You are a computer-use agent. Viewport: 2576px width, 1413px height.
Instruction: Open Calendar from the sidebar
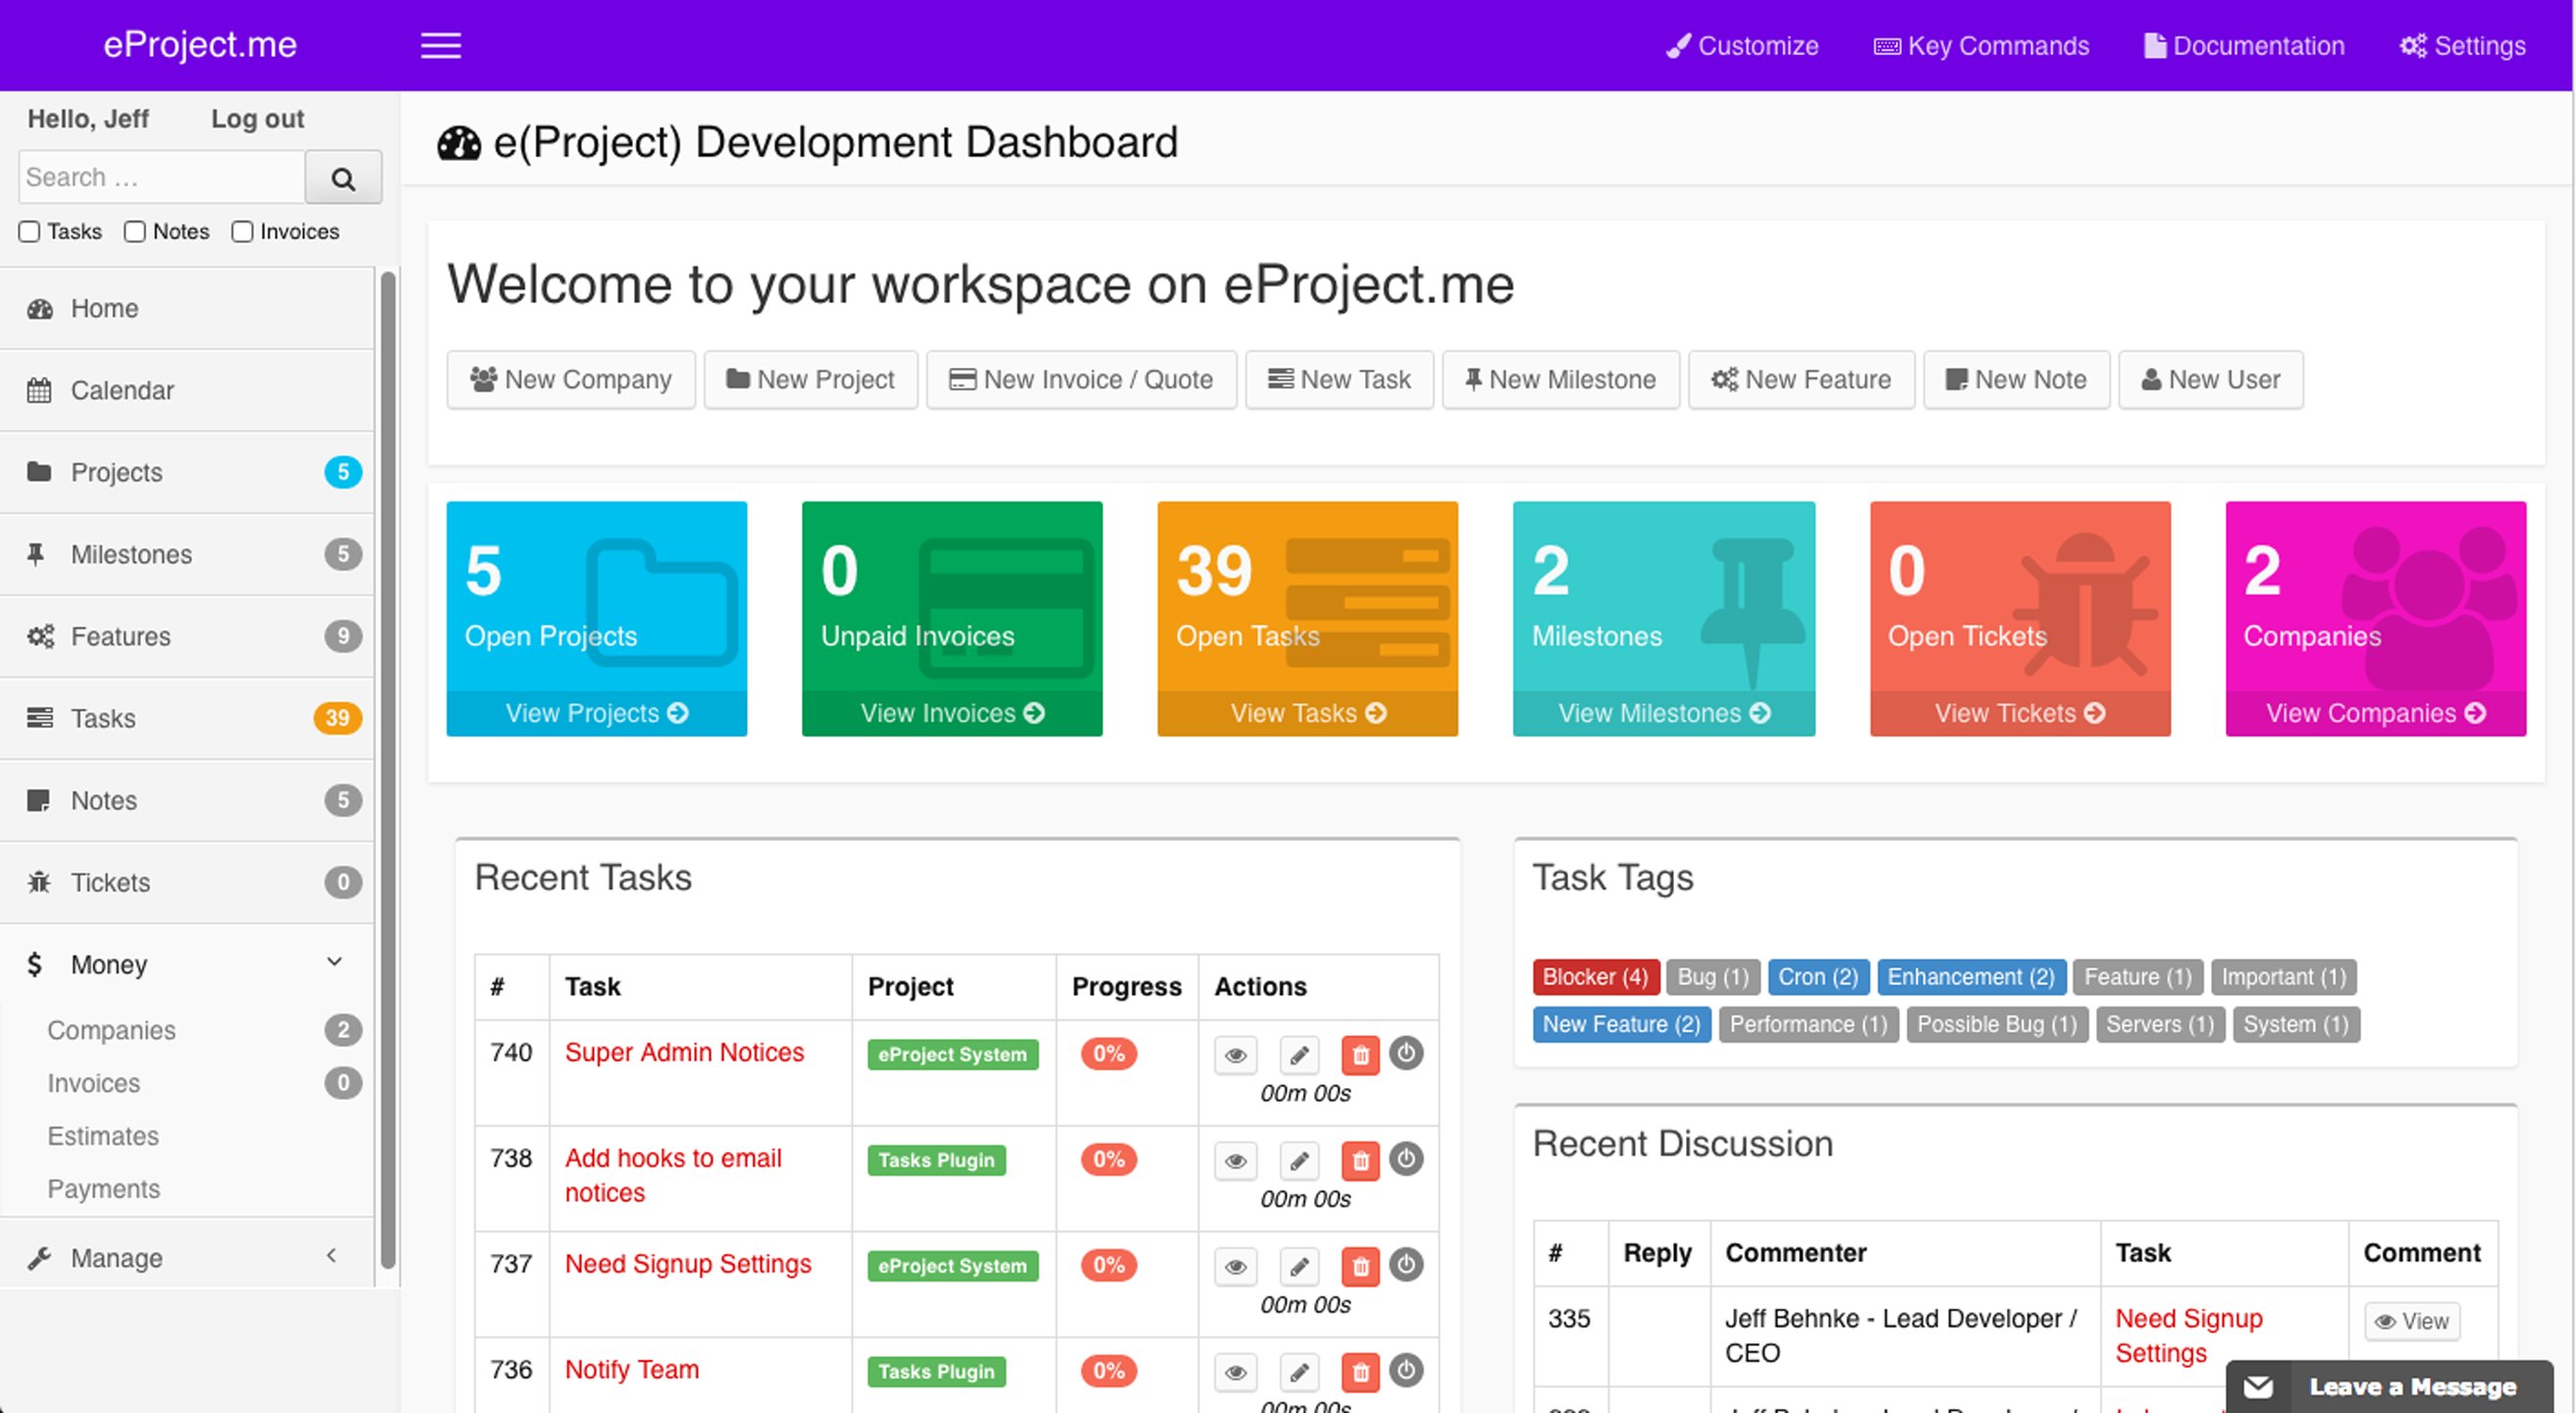click(122, 390)
